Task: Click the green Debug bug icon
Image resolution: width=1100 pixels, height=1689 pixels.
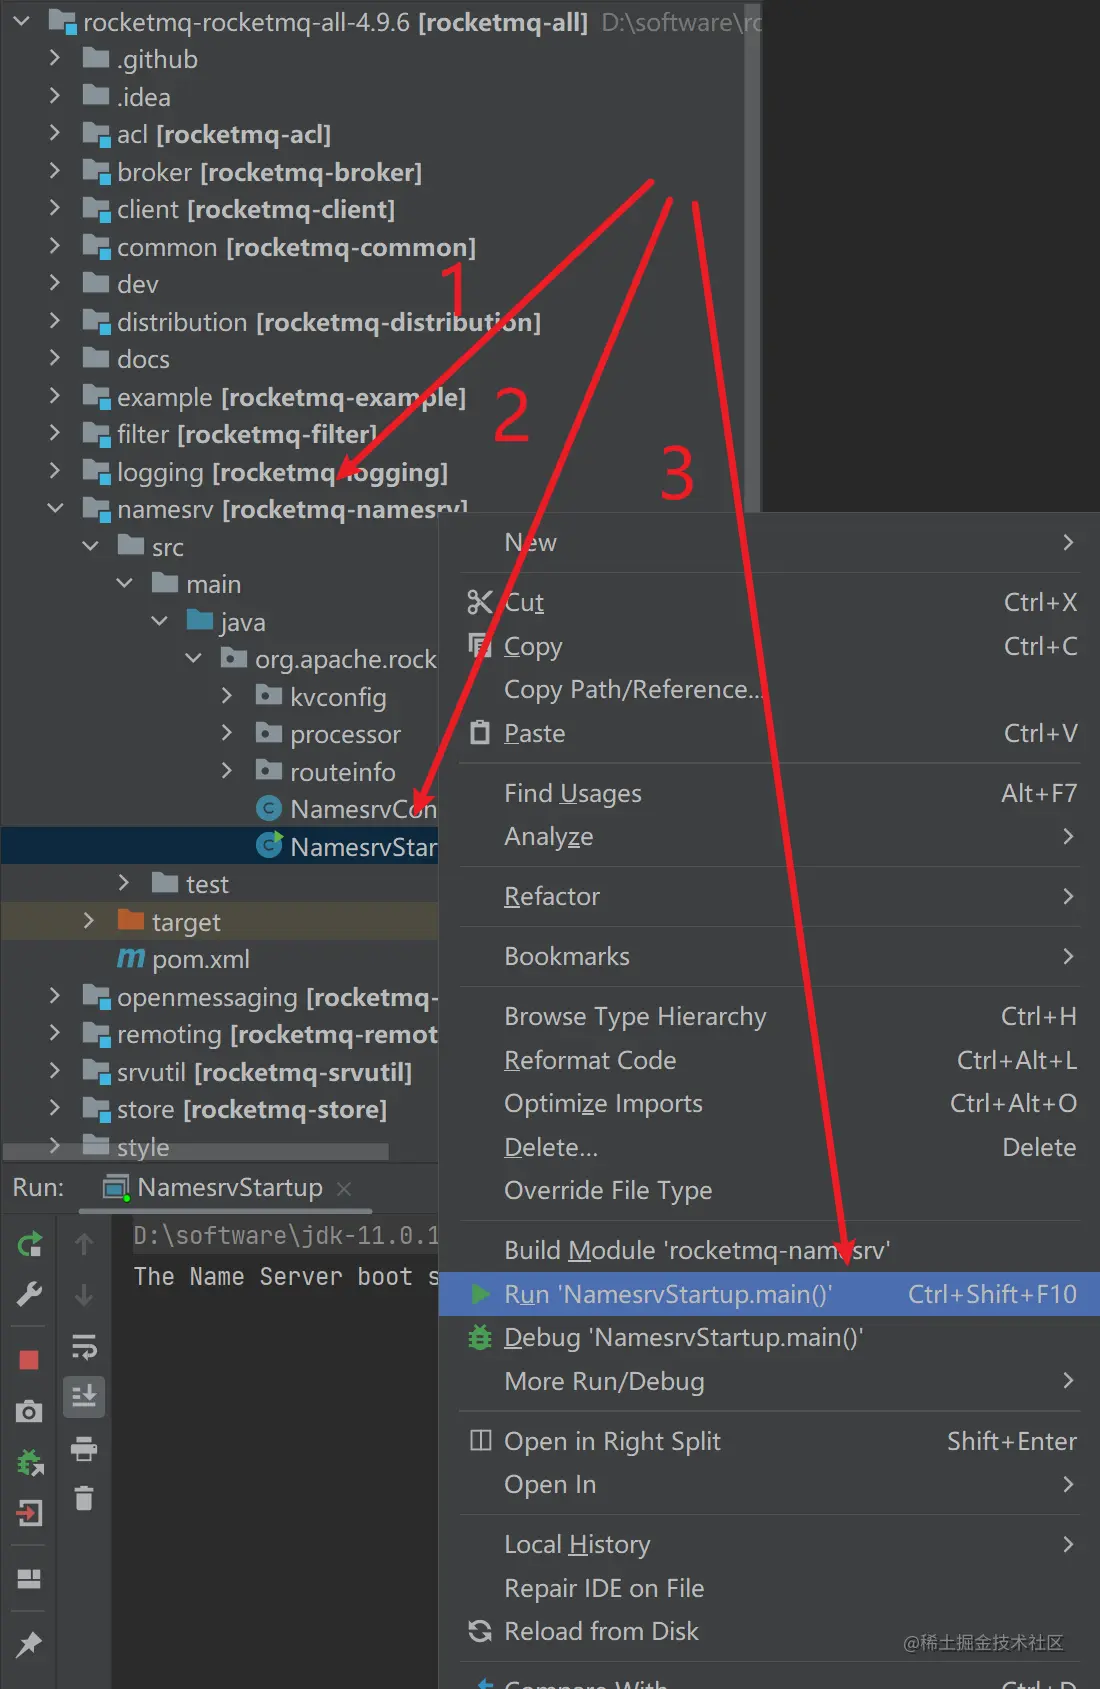Action: click(480, 1337)
